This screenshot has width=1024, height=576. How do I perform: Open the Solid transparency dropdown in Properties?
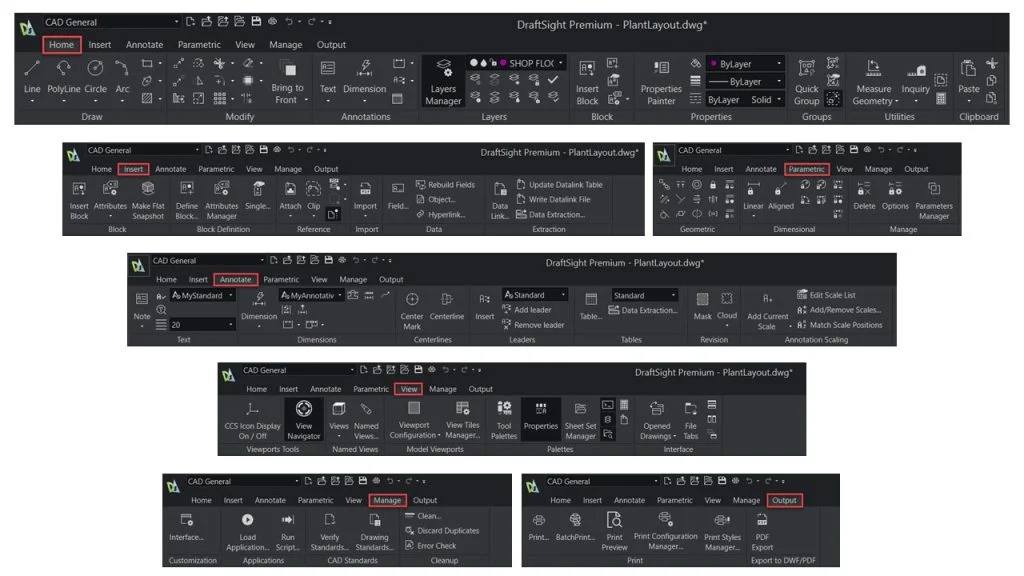[767, 100]
